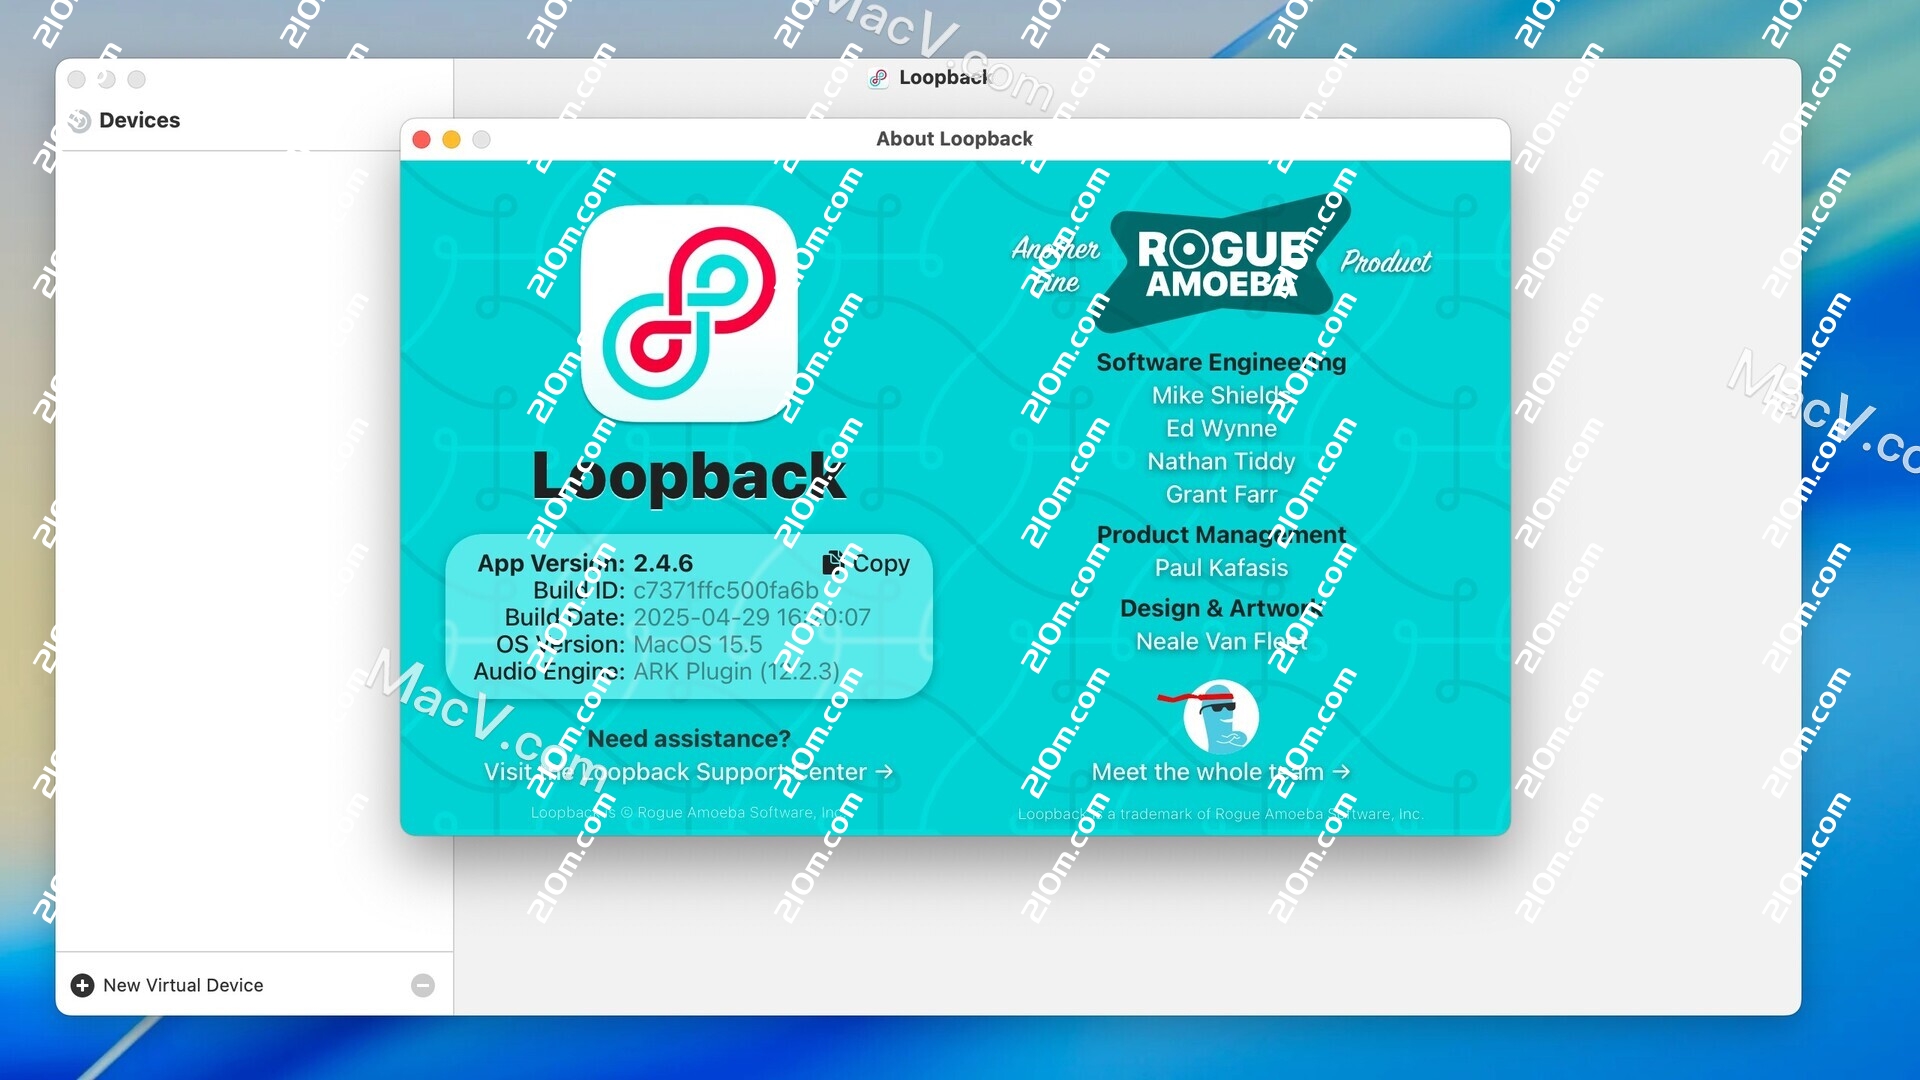Close the About Loopback window
This screenshot has height=1080, width=1920.
(421, 140)
